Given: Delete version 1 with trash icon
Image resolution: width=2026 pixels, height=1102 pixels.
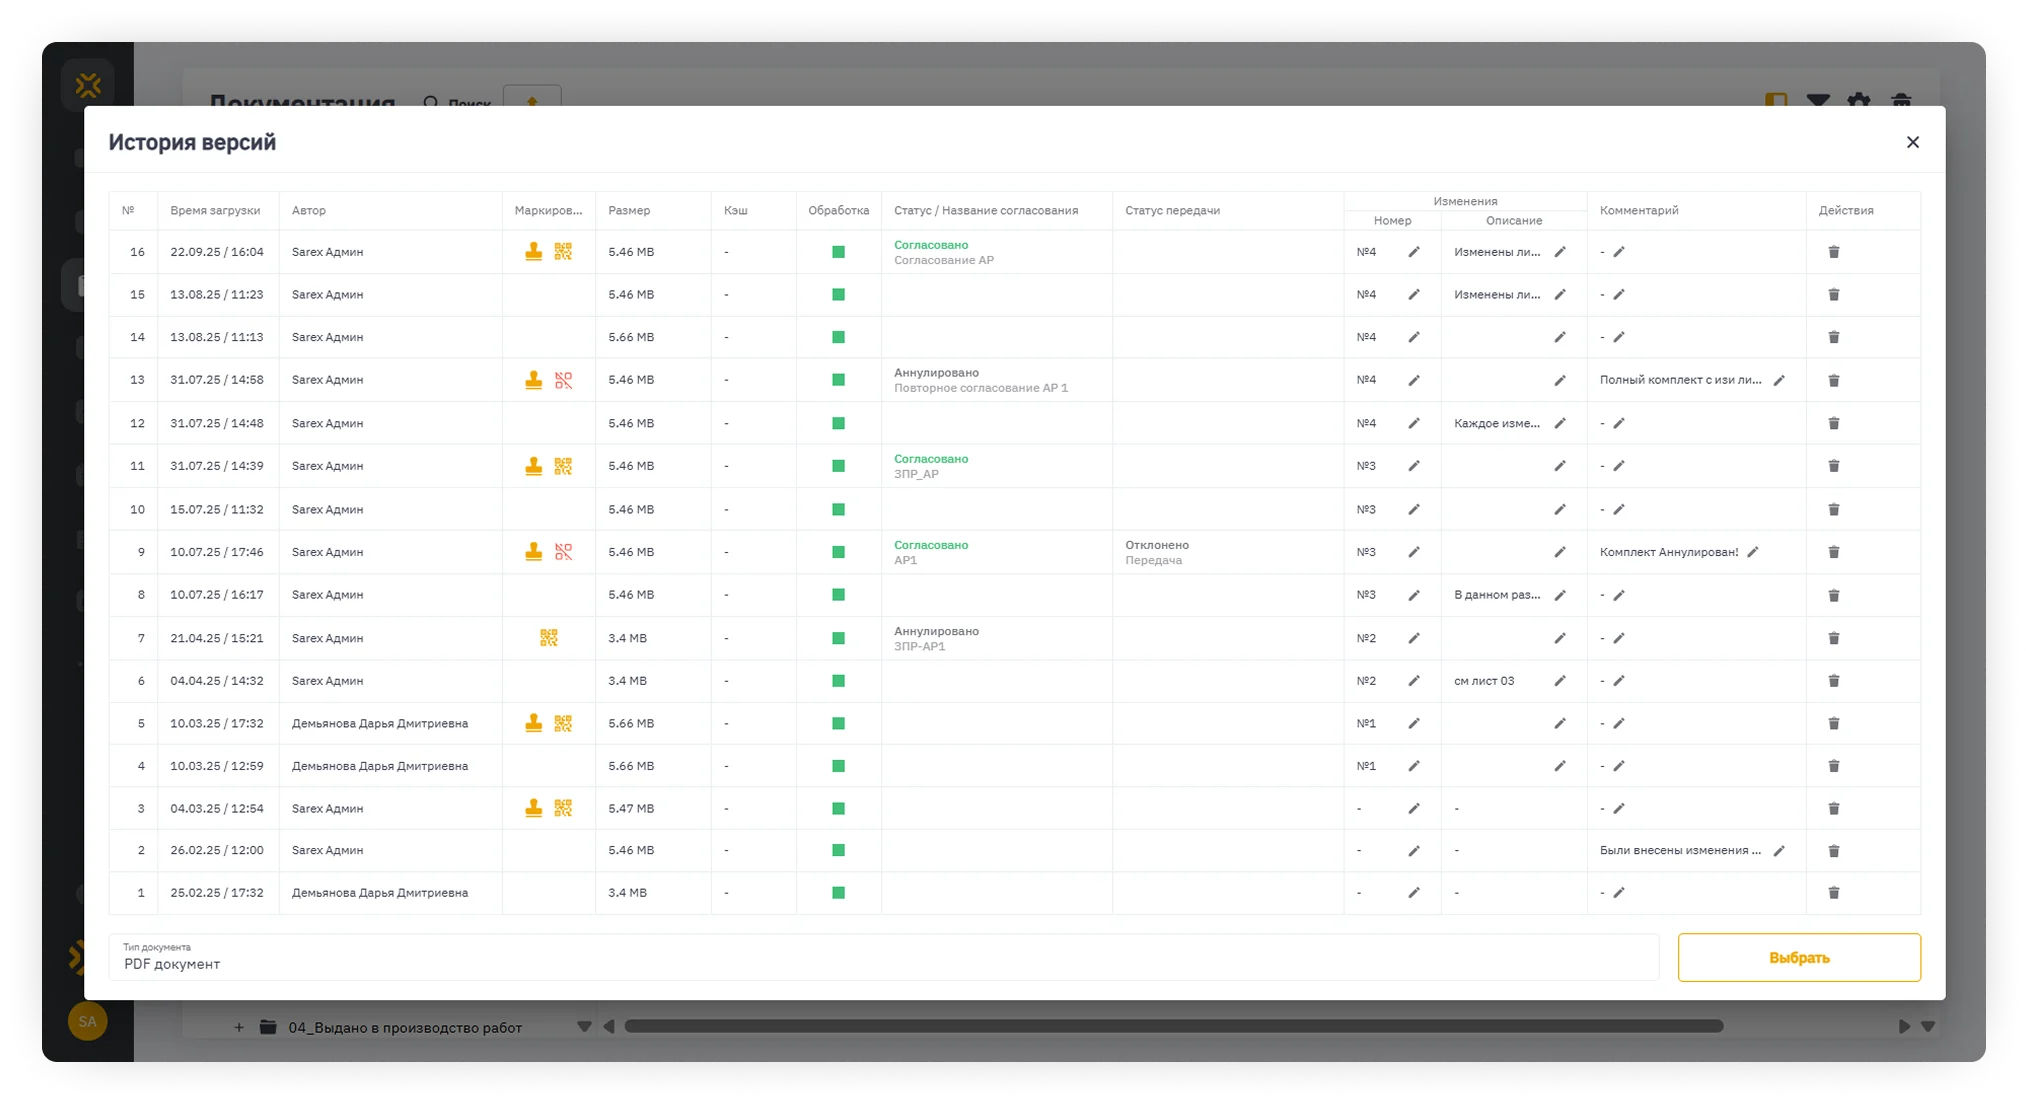Looking at the screenshot, I should click(x=1833, y=893).
